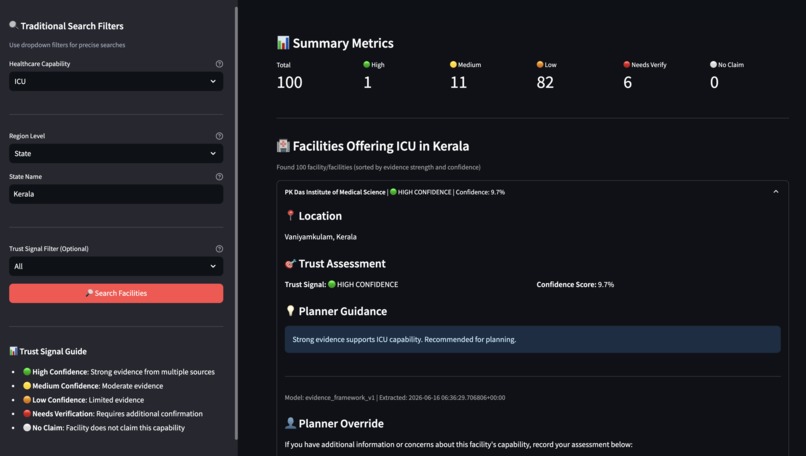This screenshot has width=806, height=456.
Task: Click the pin icon beside Location
Action: point(290,215)
